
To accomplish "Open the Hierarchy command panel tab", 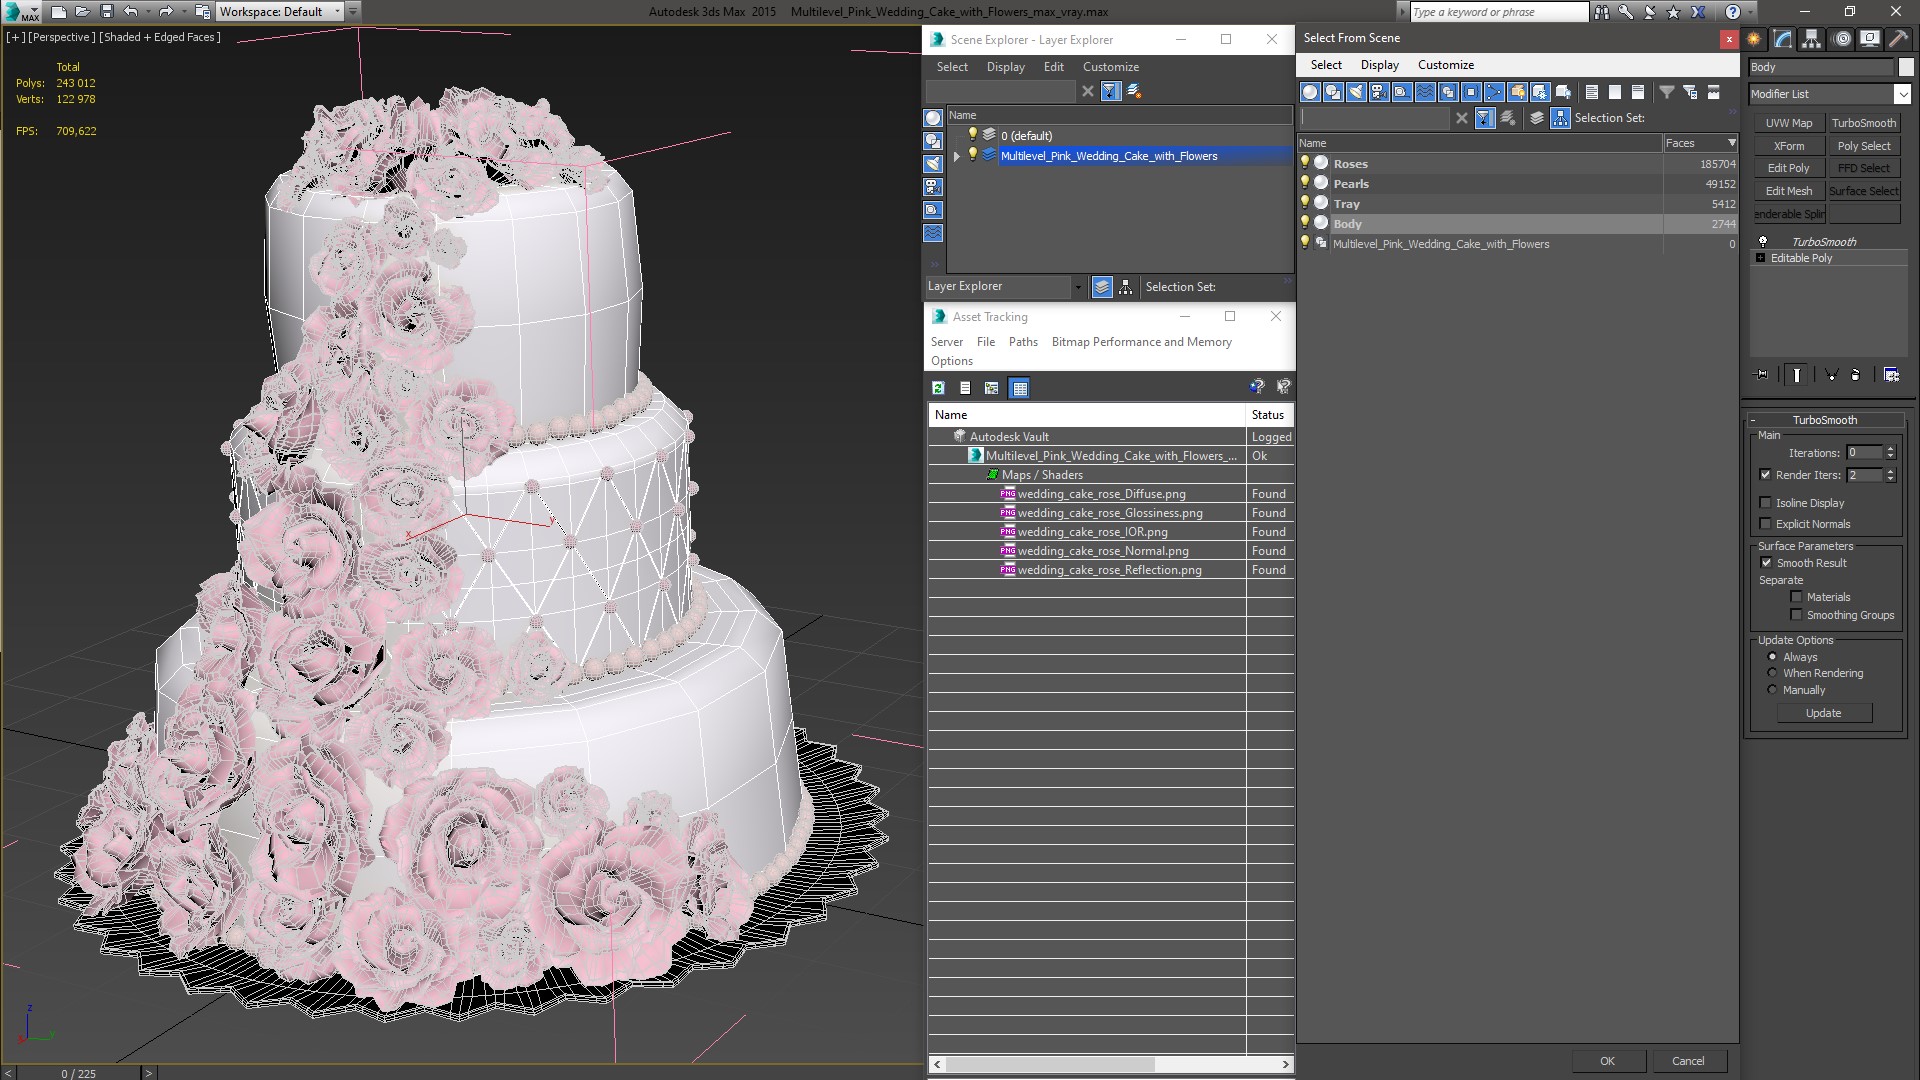I will point(1811,39).
